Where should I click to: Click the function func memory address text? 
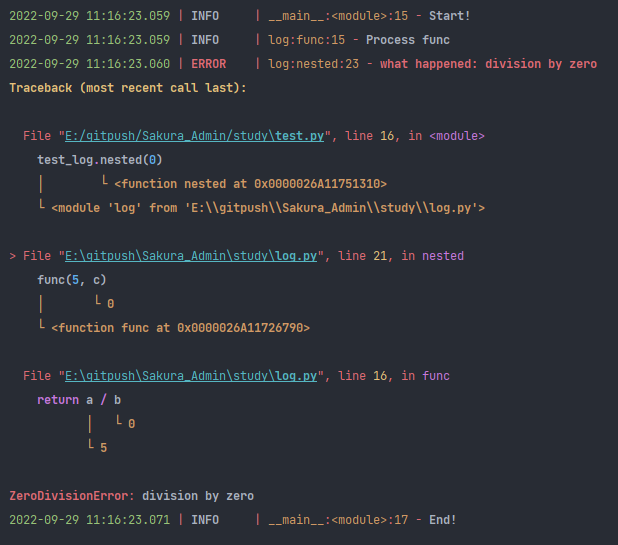click(x=180, y=328)
